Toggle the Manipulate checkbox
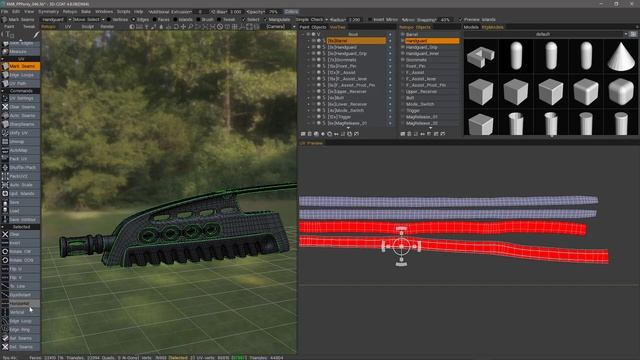 pyautogui.click(x=277, y=20)
